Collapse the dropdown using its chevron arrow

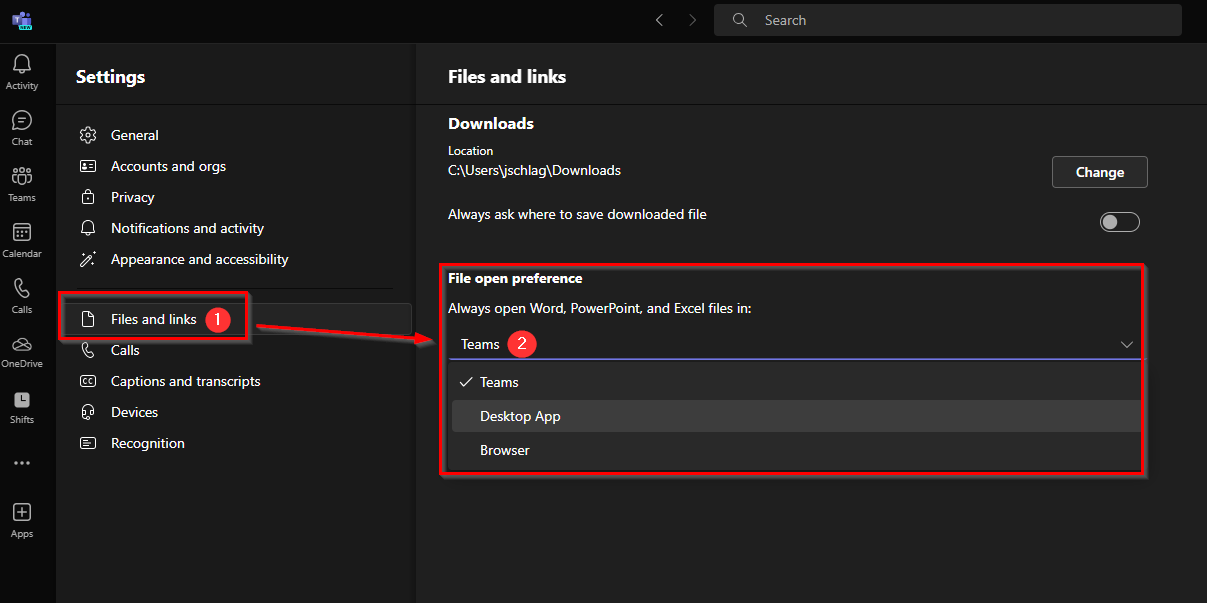pos(1127,344)
